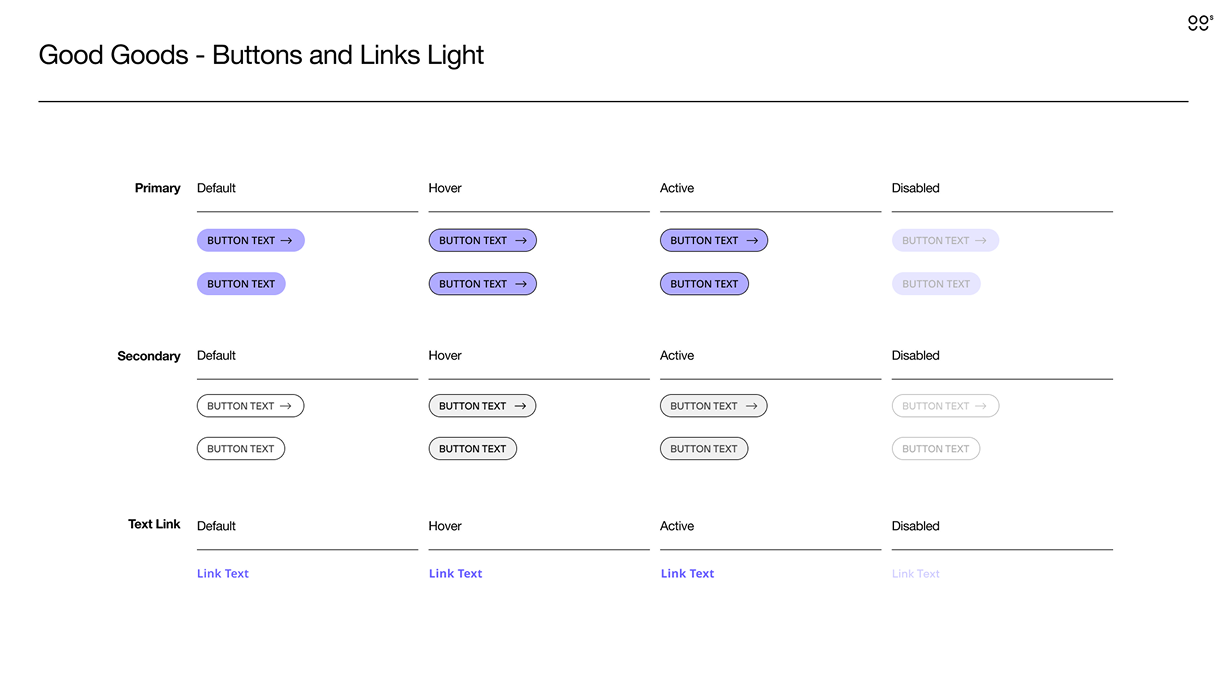Click Secondary Default button without arrow
Screen dimensions: 1227x690
(241, 449)
